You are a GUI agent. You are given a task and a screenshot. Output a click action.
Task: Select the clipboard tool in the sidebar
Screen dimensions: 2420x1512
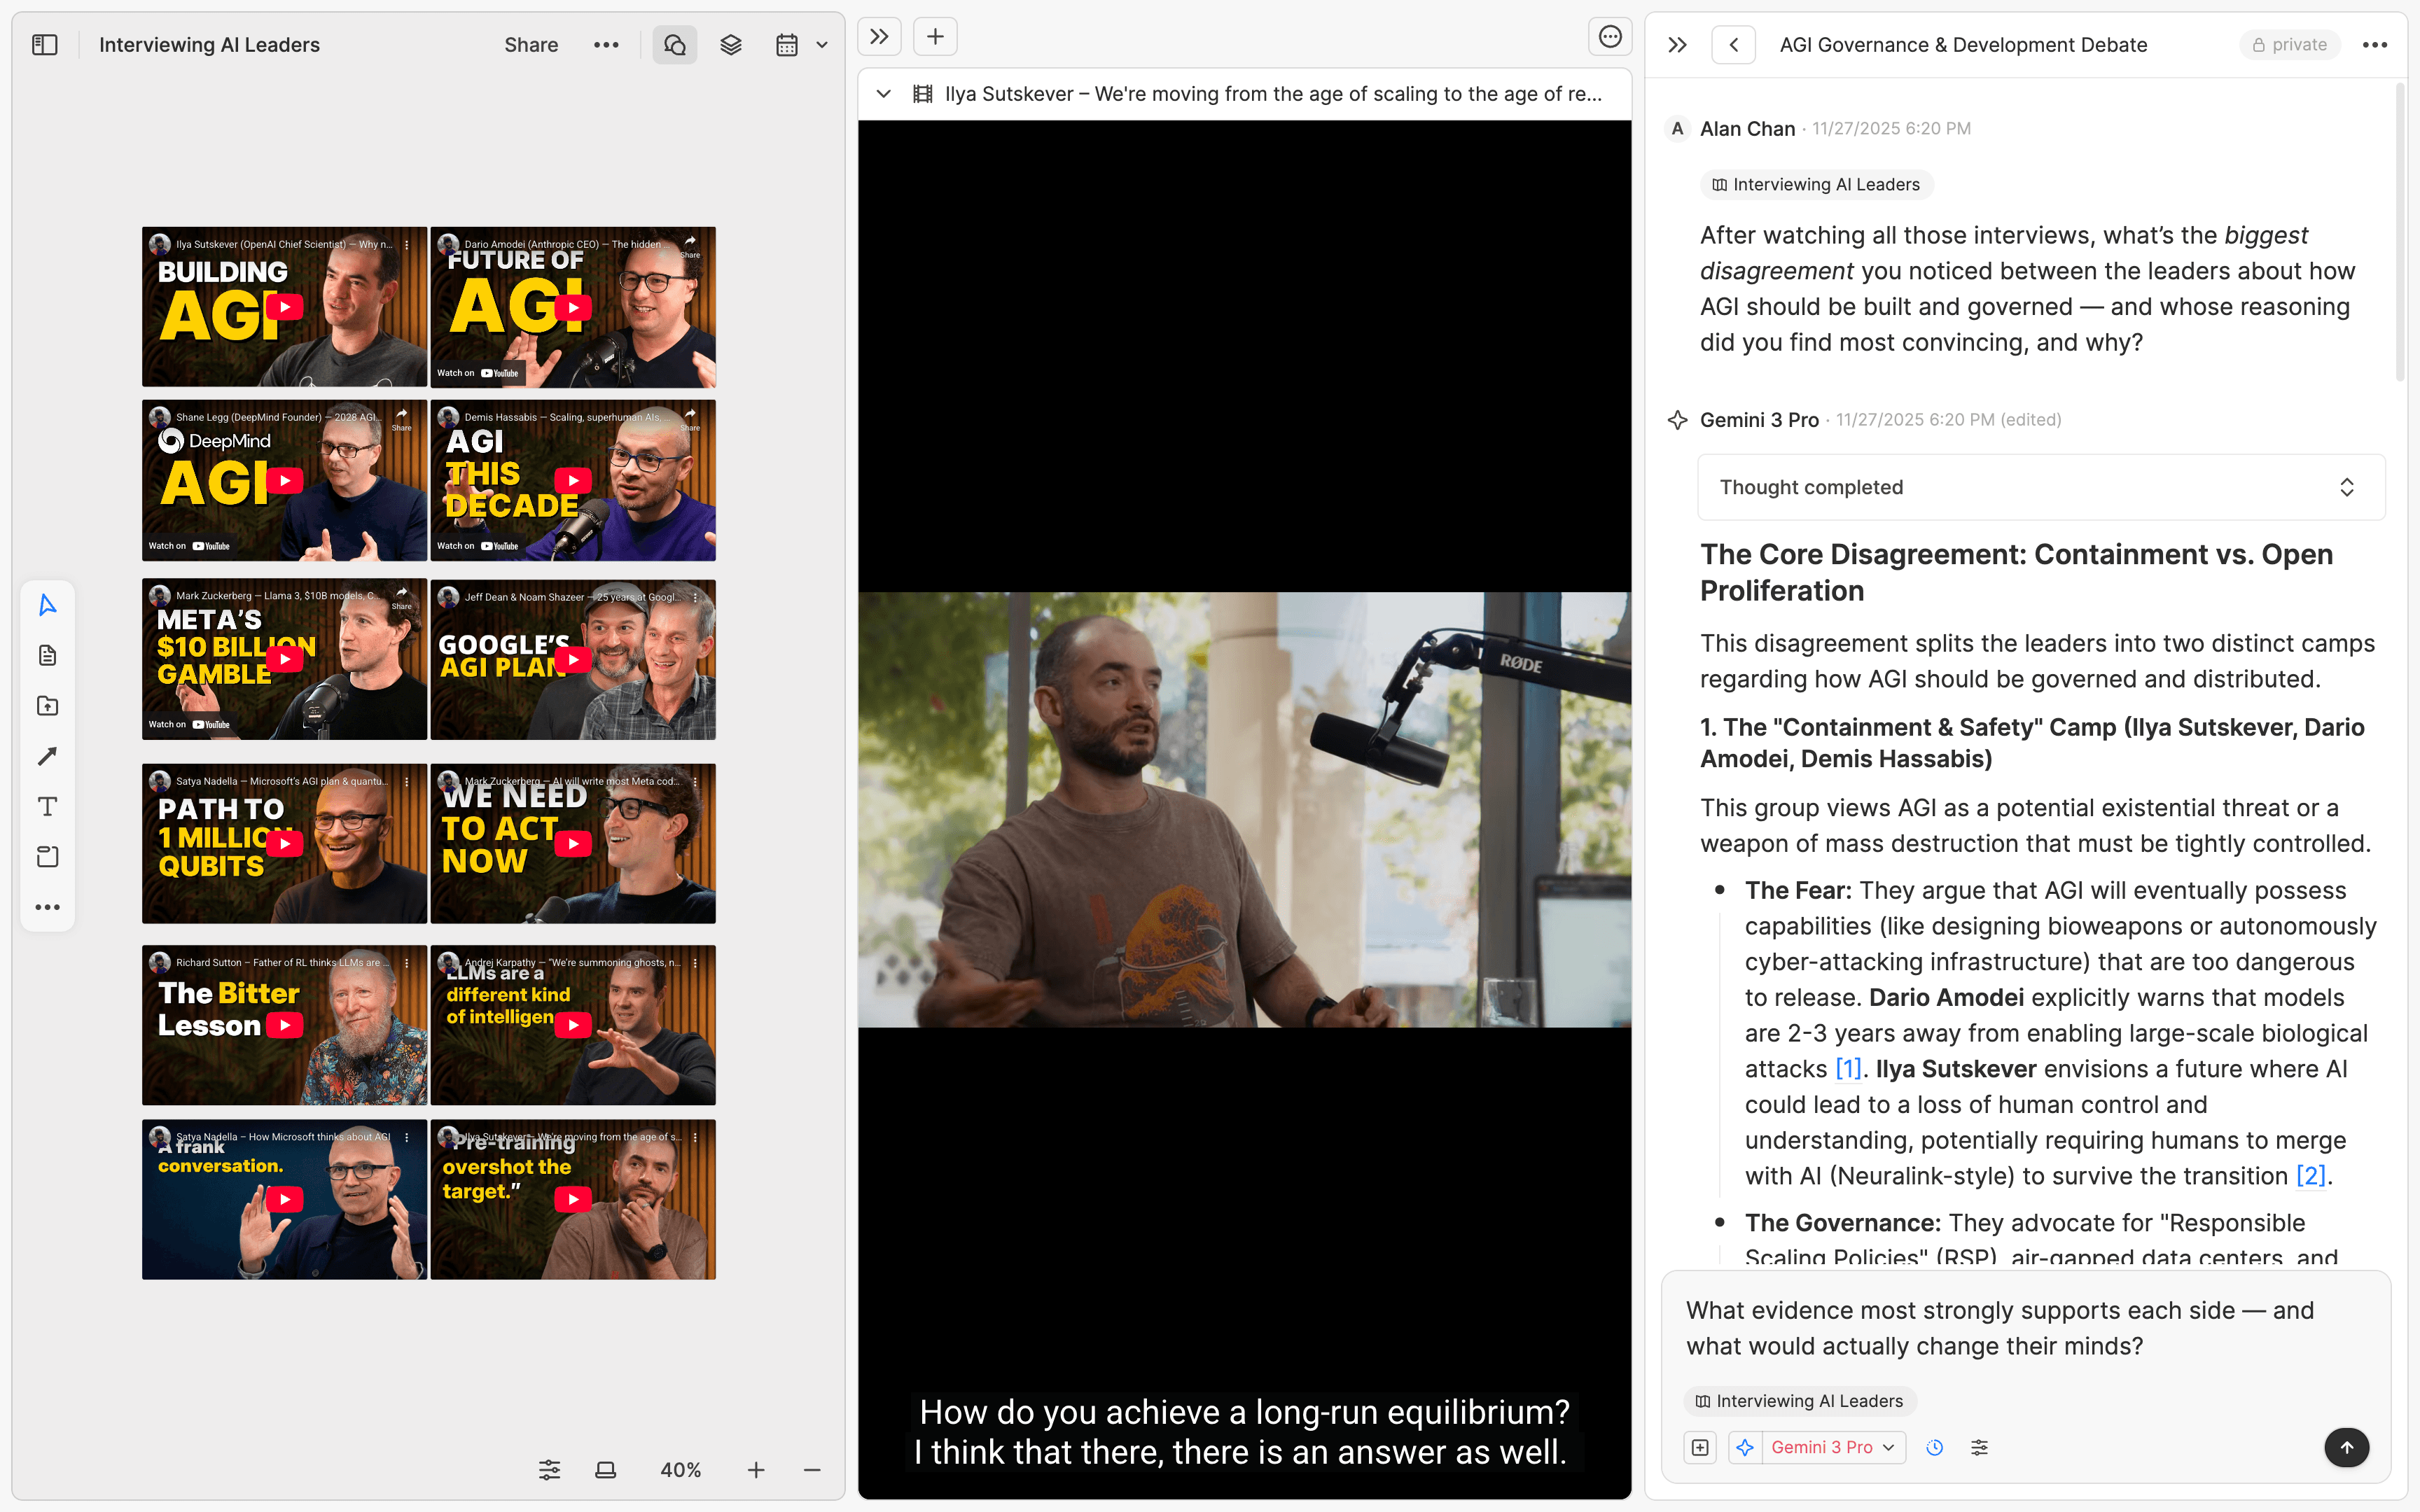tap(47, 856)
